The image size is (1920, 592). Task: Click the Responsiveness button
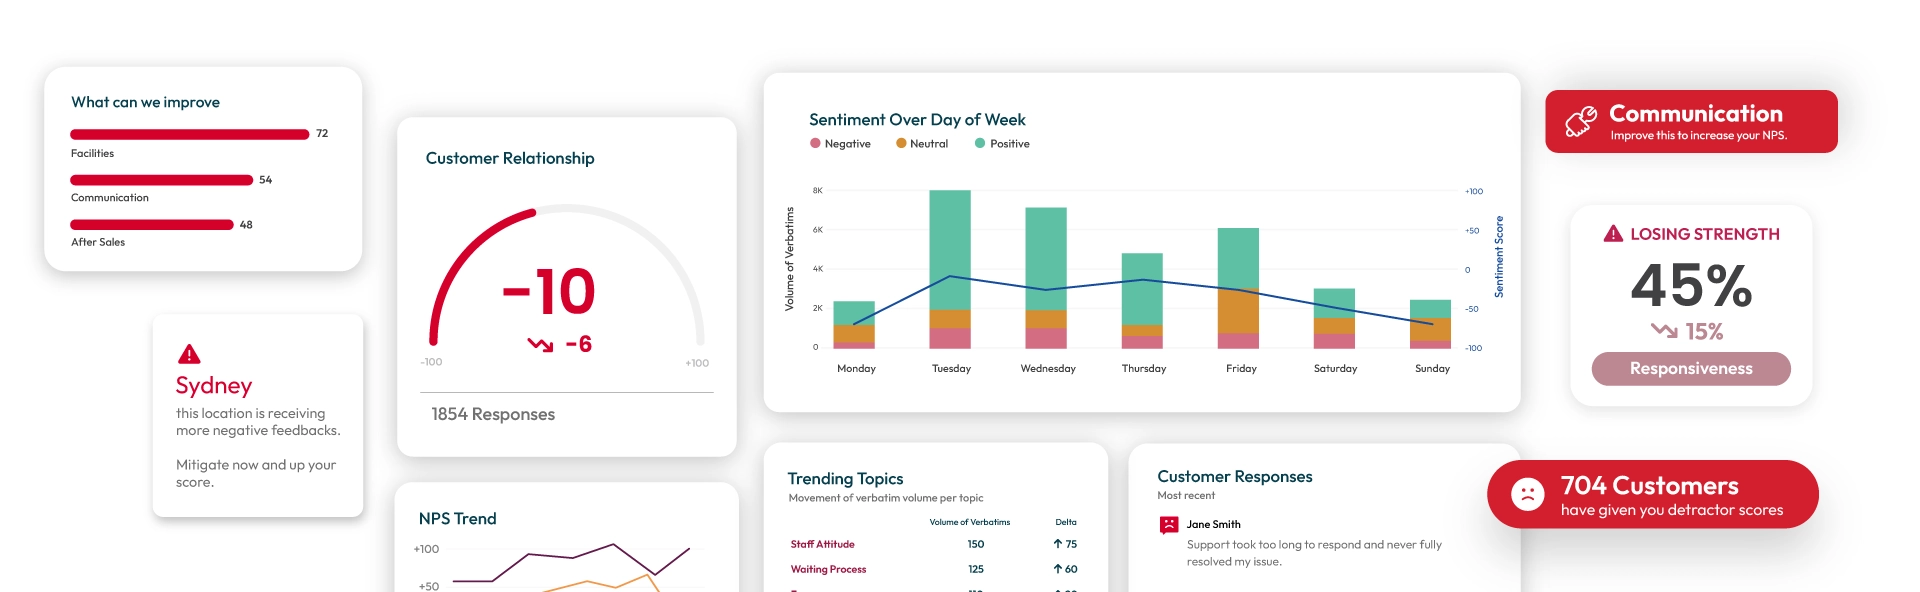(x=1691, y=368)
